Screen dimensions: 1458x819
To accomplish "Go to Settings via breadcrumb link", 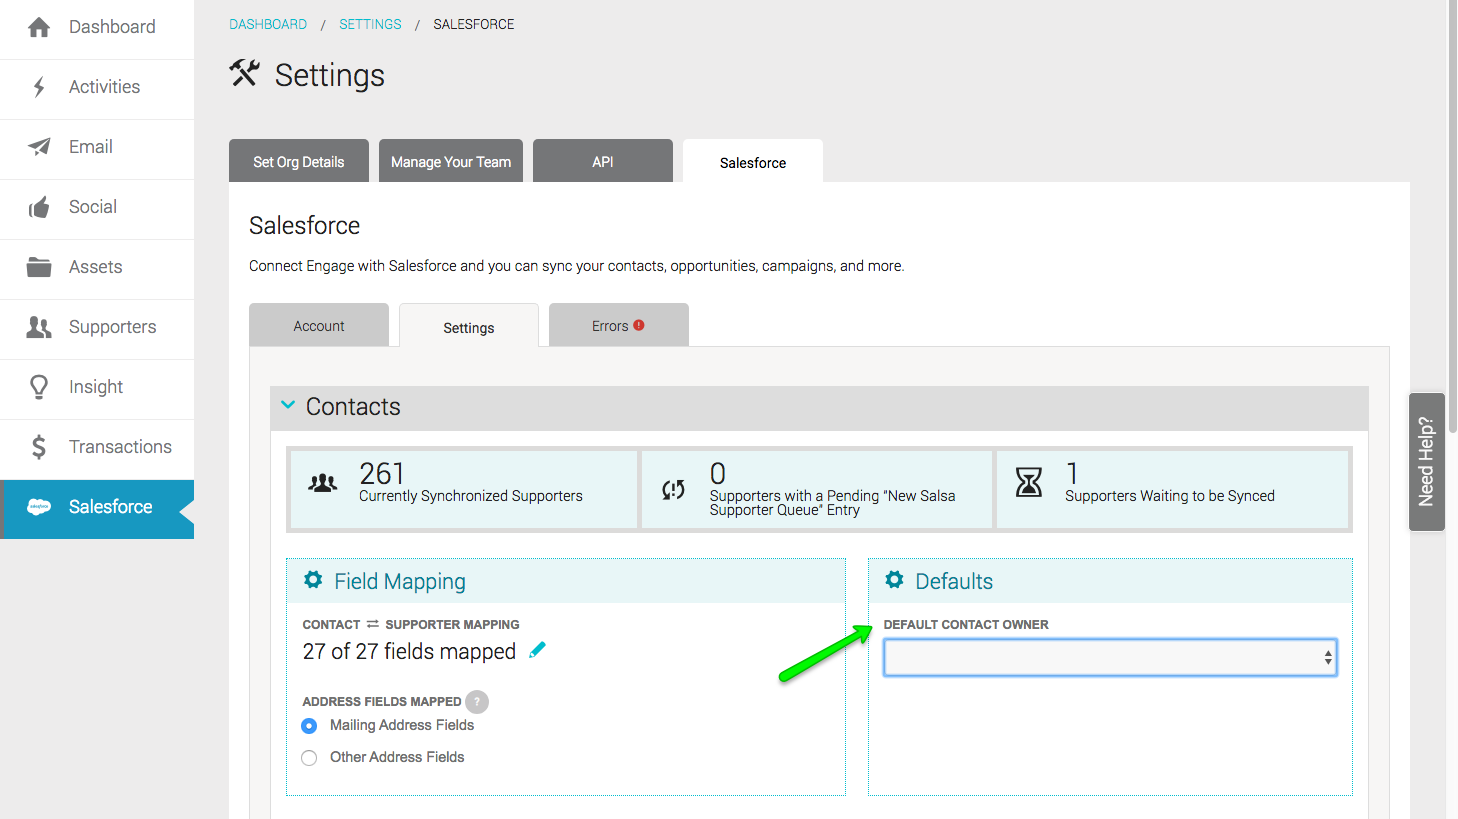I will [x=370, y=24].
